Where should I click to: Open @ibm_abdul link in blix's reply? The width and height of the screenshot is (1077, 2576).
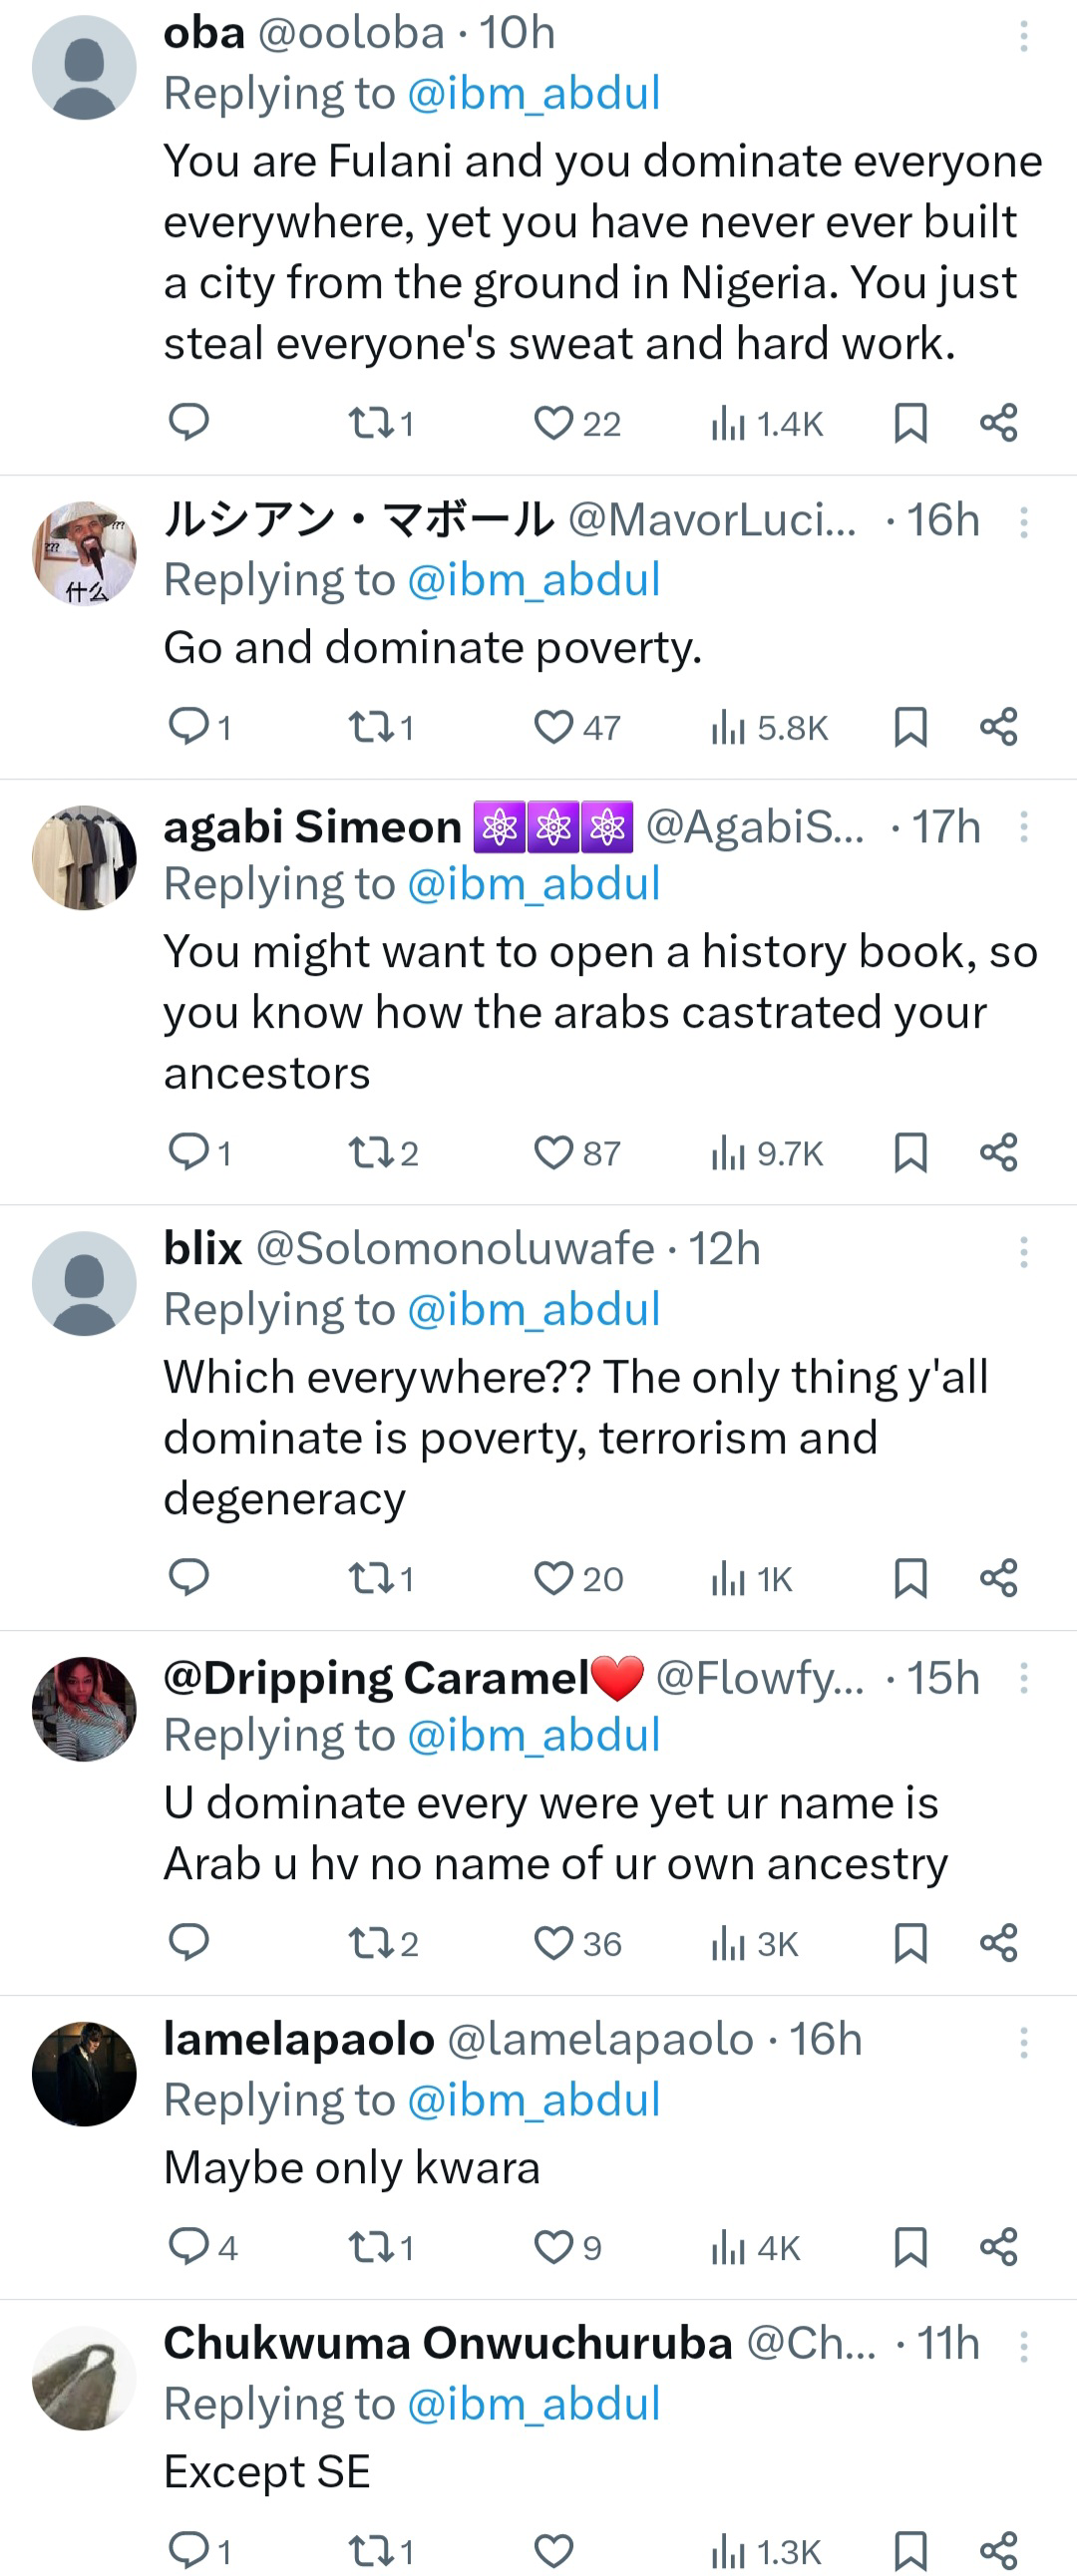click(x=534, y=1309)
